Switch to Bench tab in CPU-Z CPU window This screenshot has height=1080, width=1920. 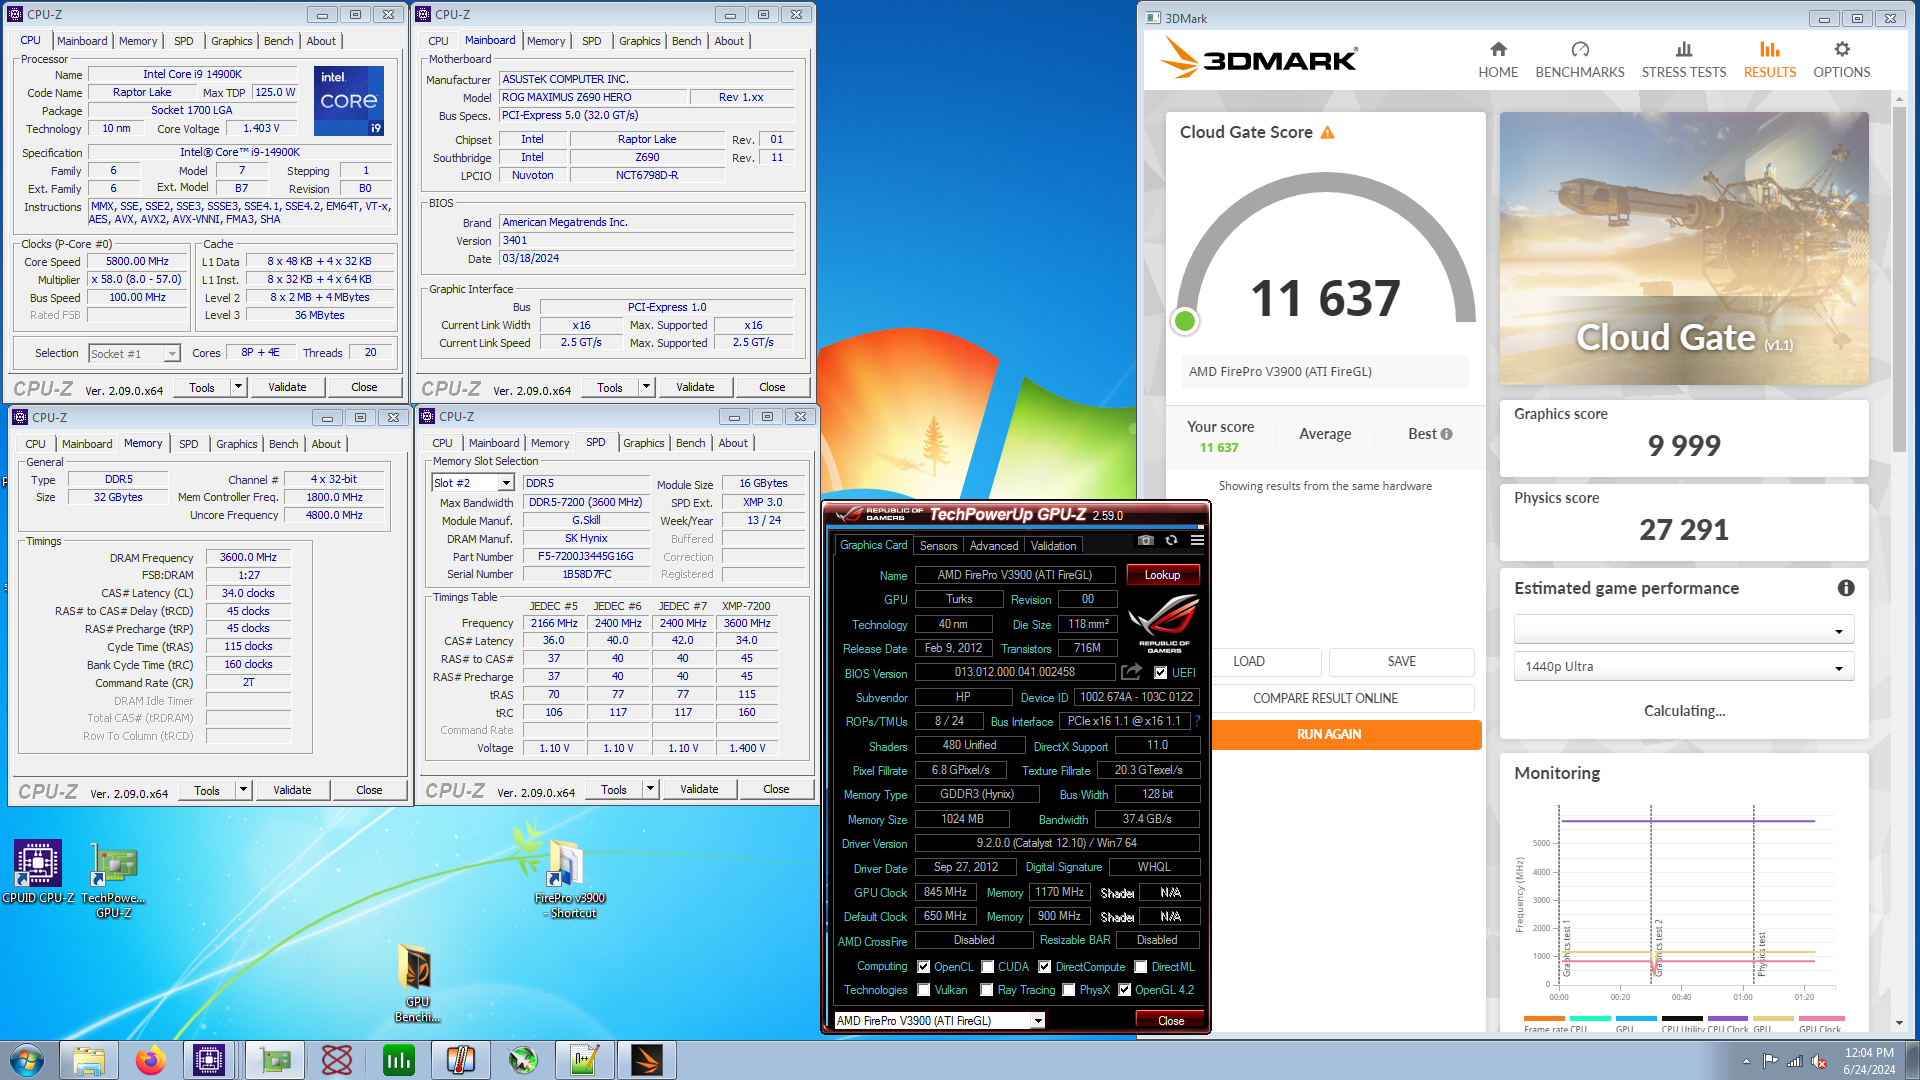coord(278,41)
